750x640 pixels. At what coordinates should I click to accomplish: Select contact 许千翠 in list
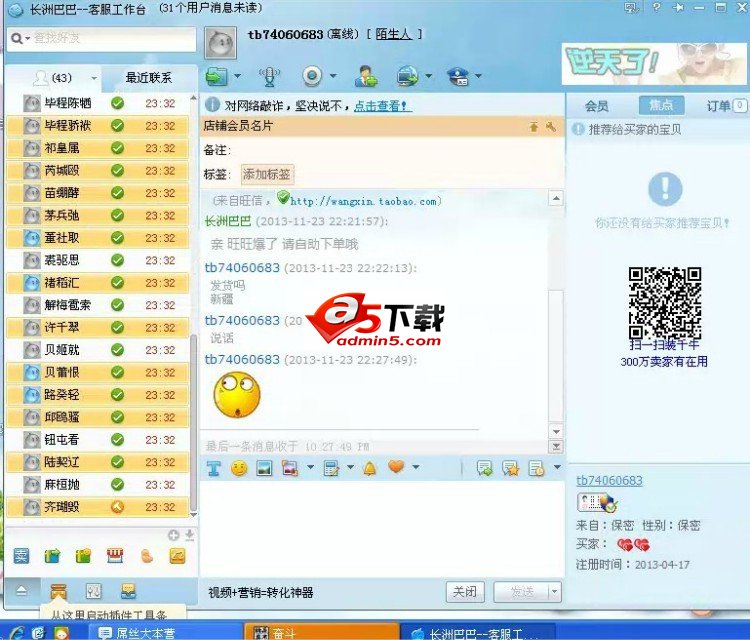click(x=98, y=328)
